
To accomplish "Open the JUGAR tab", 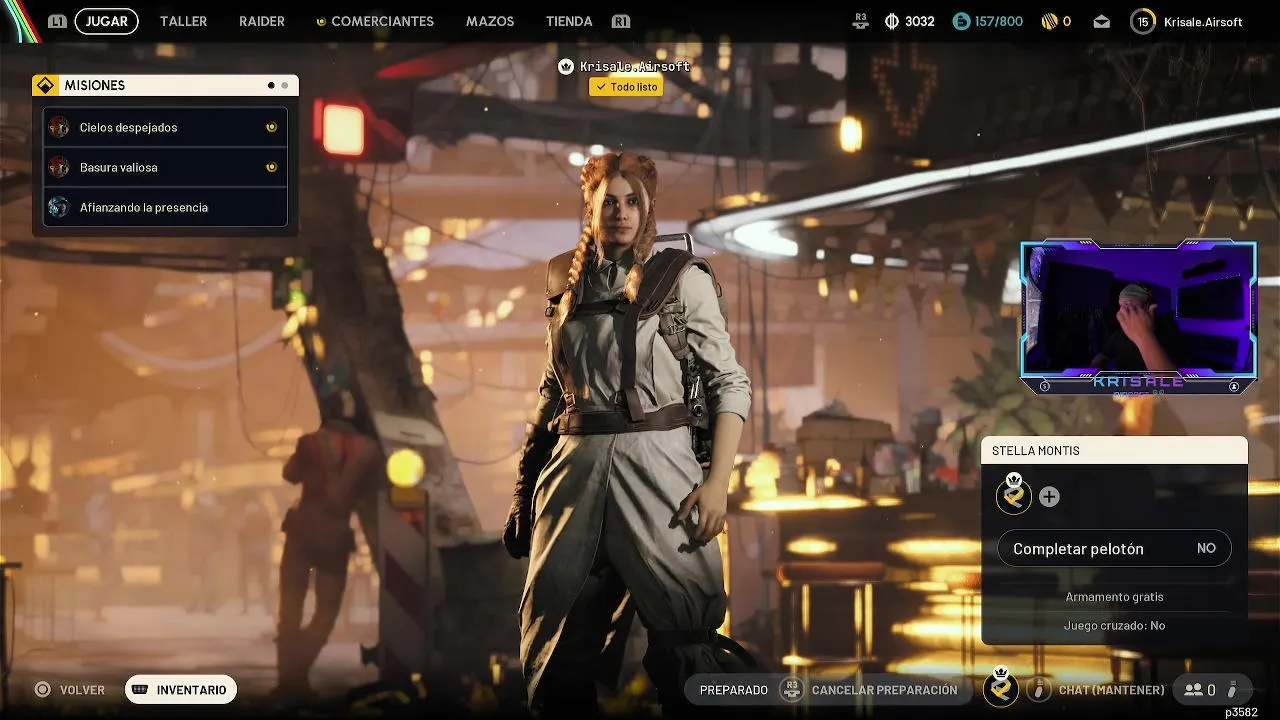I will (106, 21).
